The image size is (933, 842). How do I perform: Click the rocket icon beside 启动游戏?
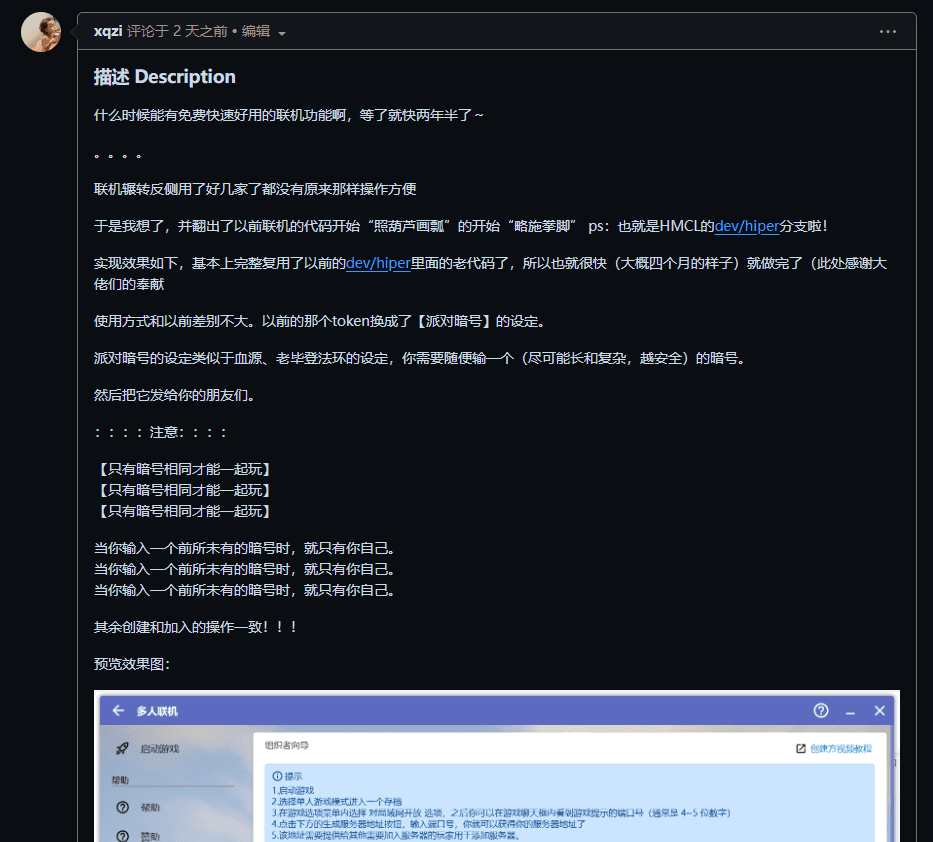pos(121,748)
